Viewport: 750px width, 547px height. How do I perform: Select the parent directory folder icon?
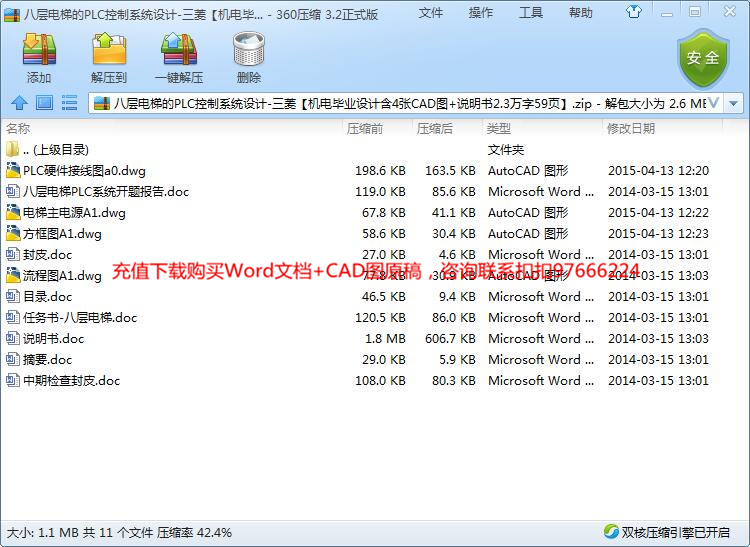tap(12, 149)
